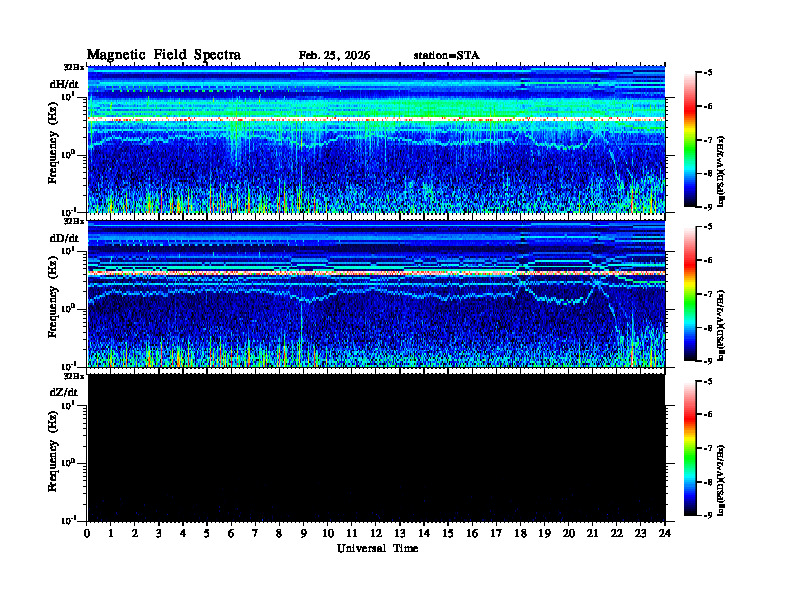
Task: Click the dH/dt spectrogram plot
Action: coord(376,139)
